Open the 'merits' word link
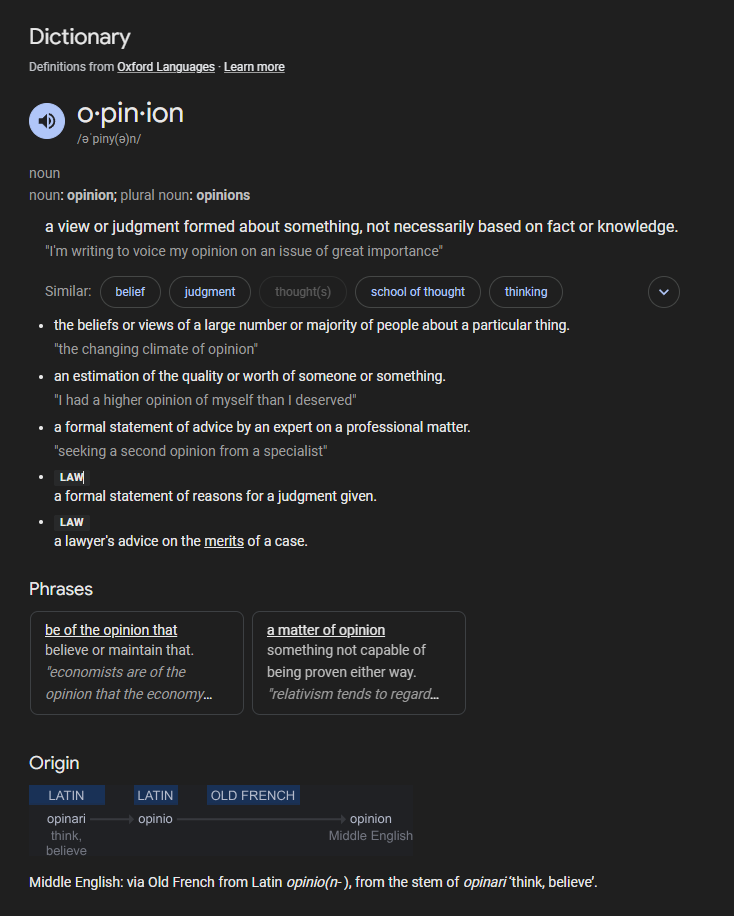The height and width of the screenshot is (916, 734). (224, 541)
